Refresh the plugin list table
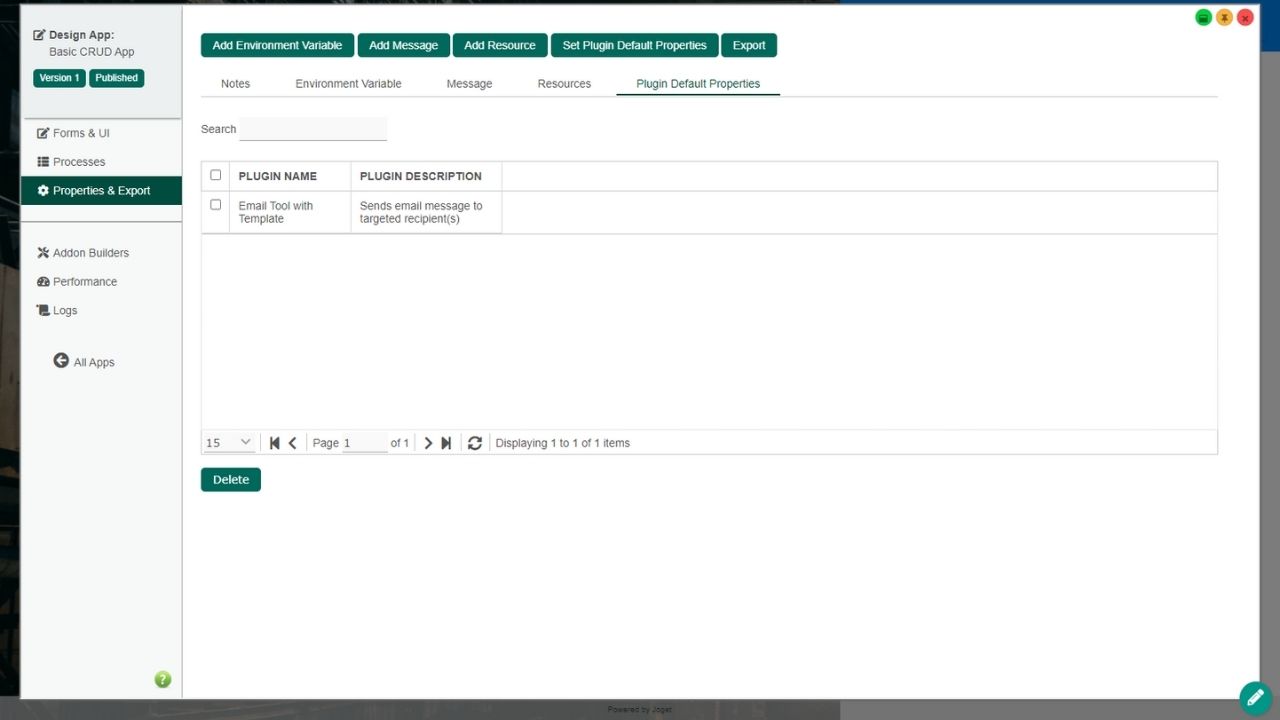 [475, 443]
